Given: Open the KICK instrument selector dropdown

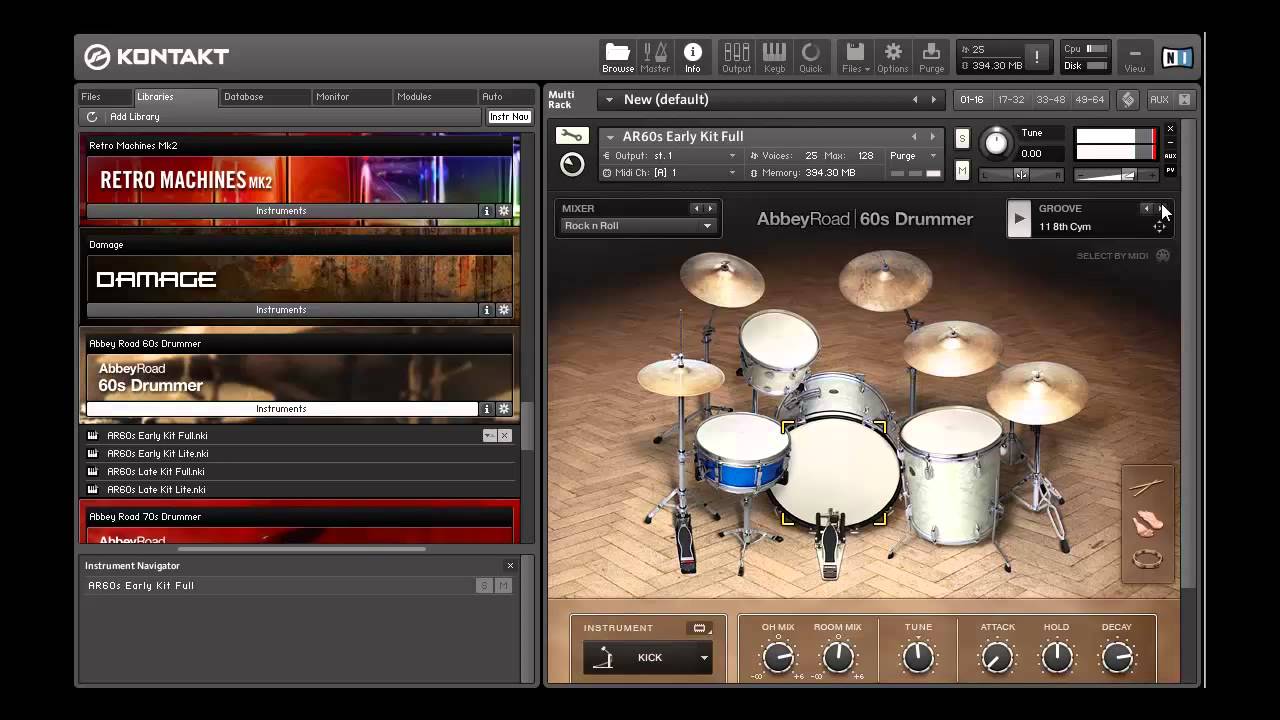Looking at the screenshot, I should coord(648,658).
